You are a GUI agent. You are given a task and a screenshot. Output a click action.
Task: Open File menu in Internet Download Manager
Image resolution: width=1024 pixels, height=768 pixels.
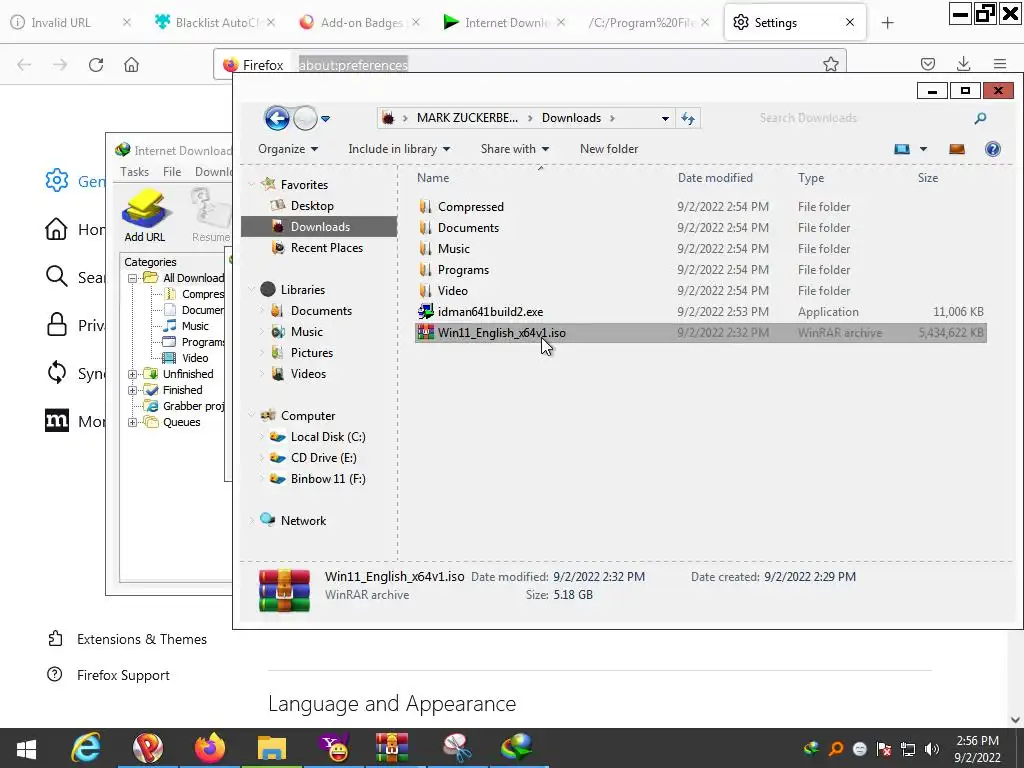point(172,172)
